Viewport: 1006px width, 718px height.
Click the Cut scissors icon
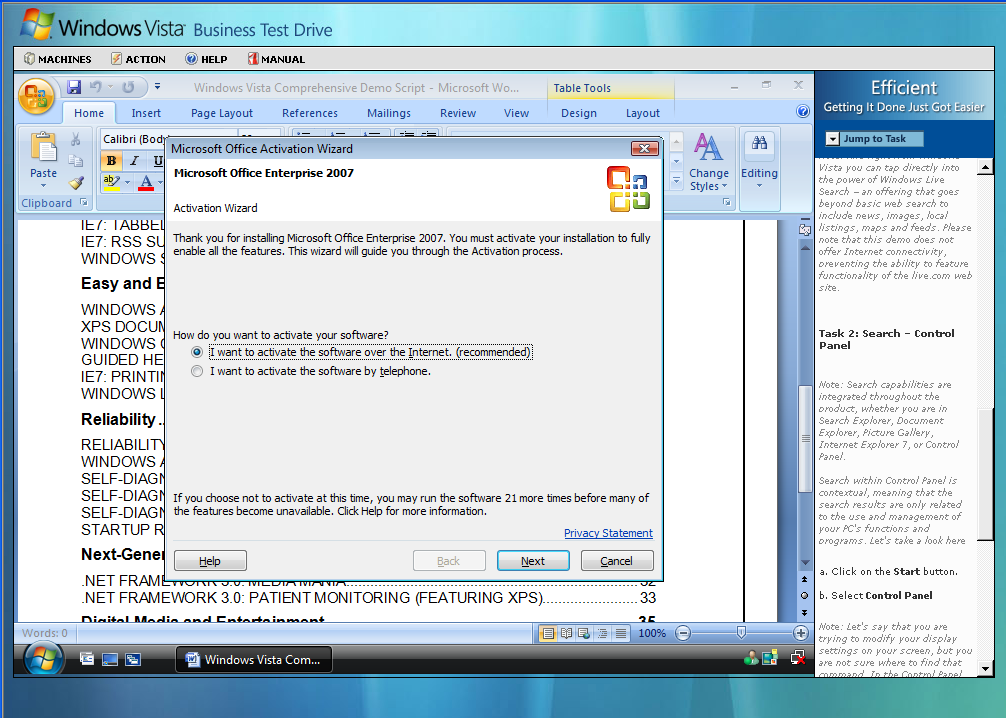[x=76, y=139]
